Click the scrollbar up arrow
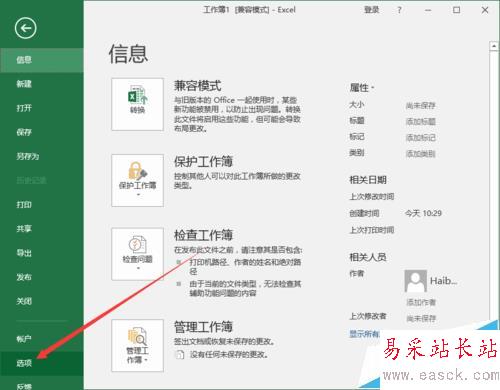The width and height of the screenshot is (500, 390). click(494, 46)
